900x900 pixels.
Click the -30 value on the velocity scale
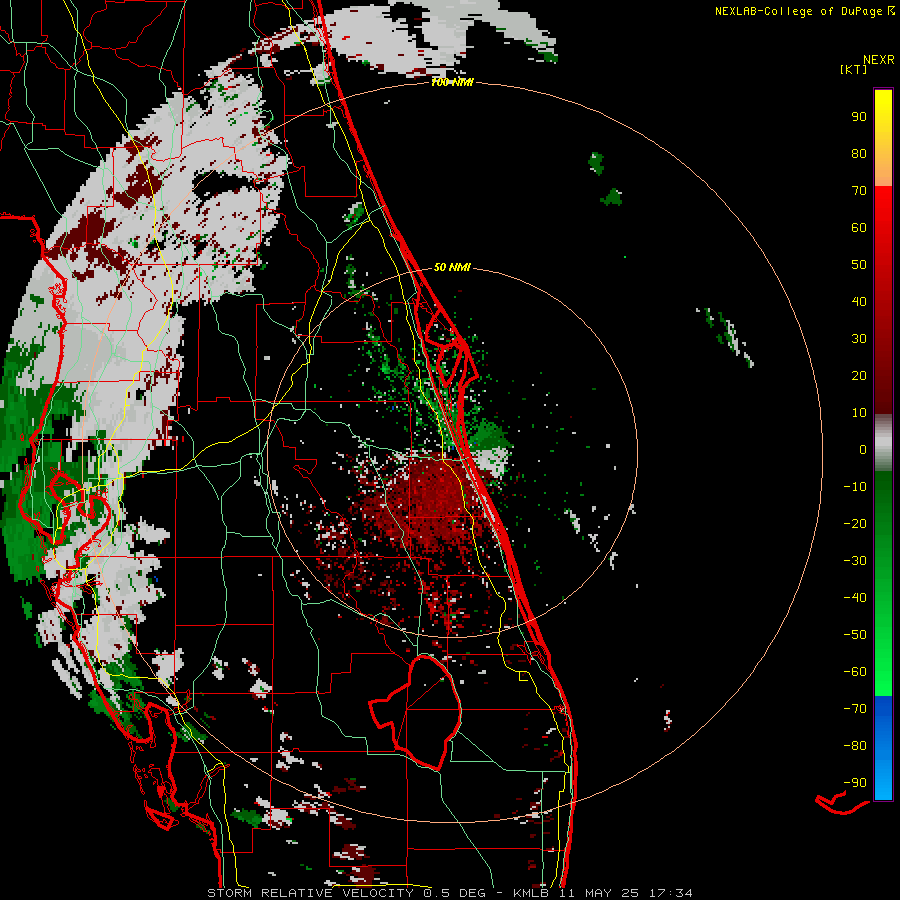pos(855,561)
